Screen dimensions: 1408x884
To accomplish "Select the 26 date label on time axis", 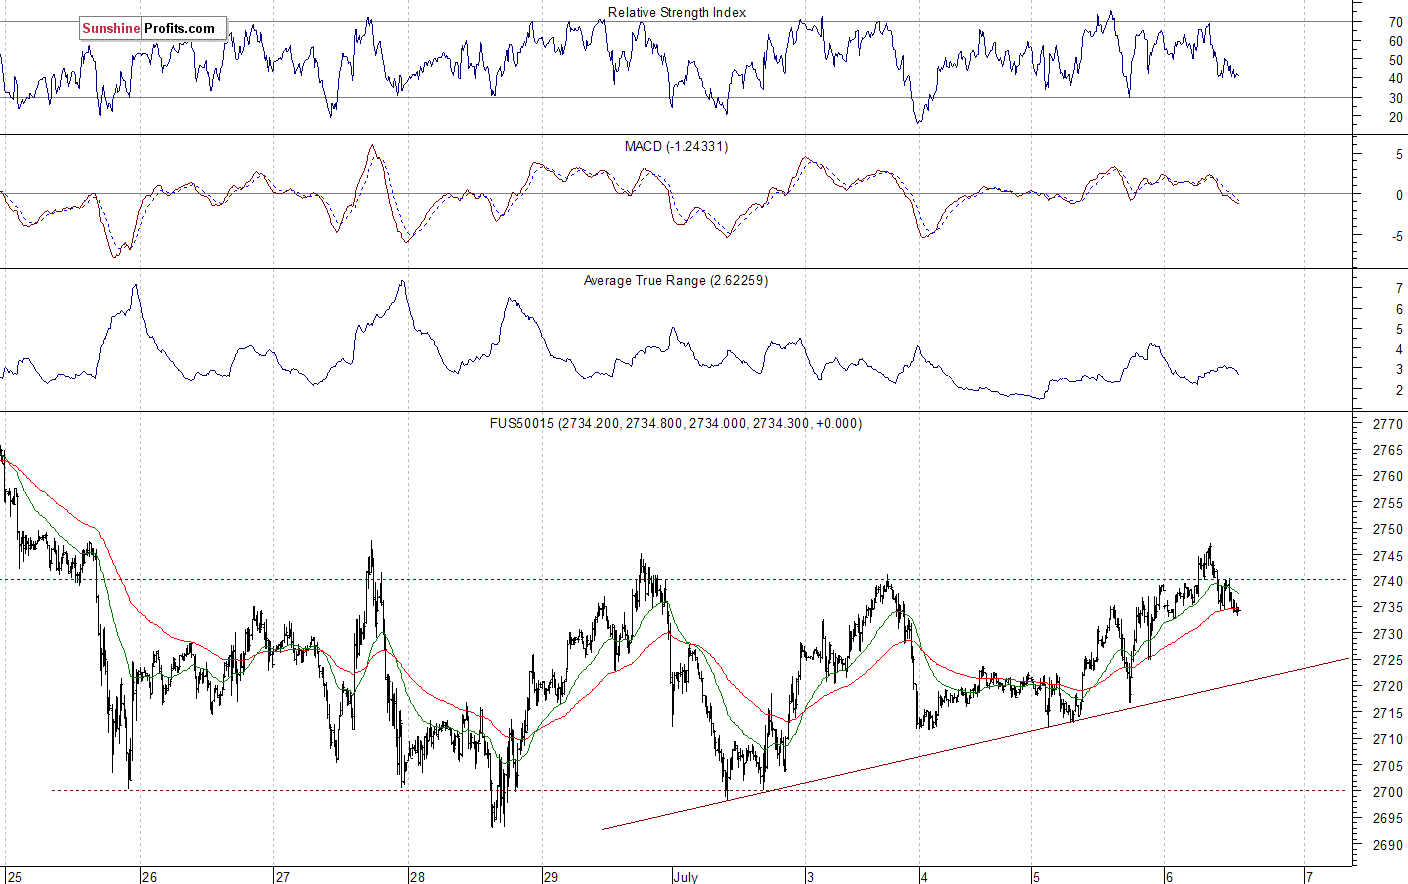I will pyautogui.click(x=149, y=877).
